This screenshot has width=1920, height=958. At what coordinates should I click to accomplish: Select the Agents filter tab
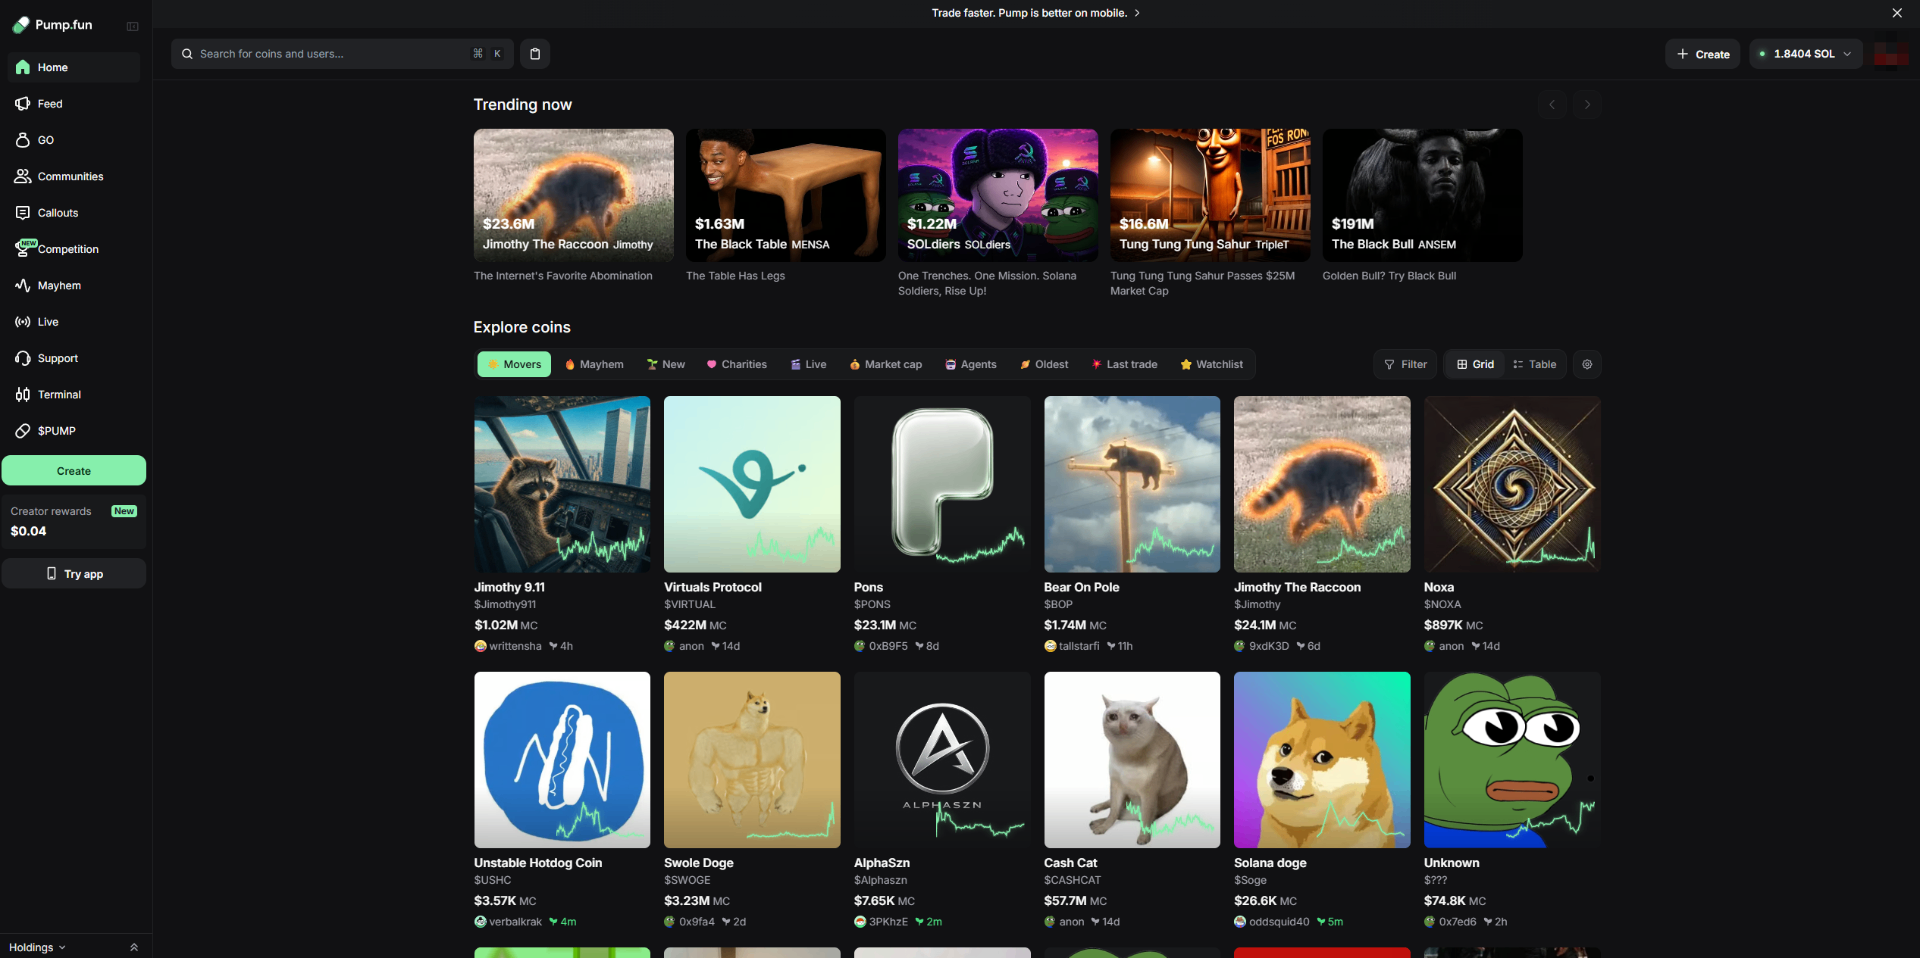click(x=971, y=364)
